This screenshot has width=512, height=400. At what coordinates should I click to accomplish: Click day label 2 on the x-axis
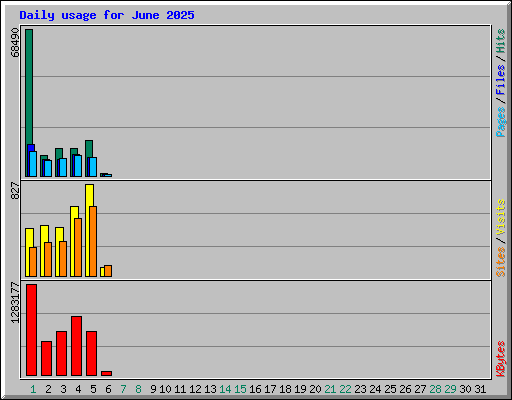coord(48,389)
